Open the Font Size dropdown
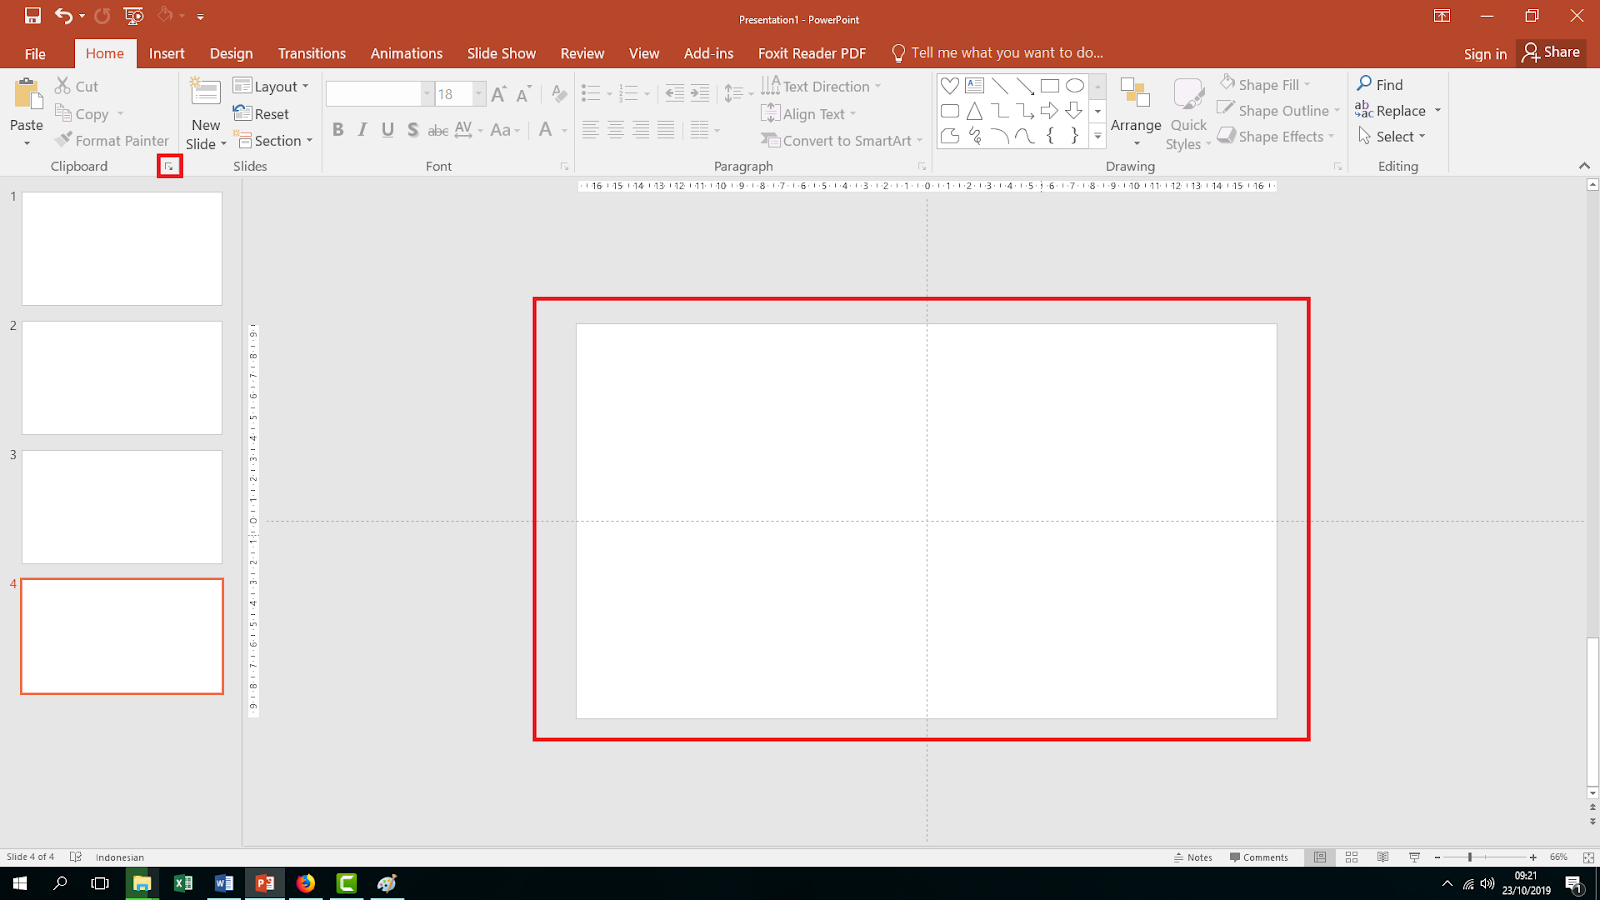1600x900 pixels. (477, 93)
